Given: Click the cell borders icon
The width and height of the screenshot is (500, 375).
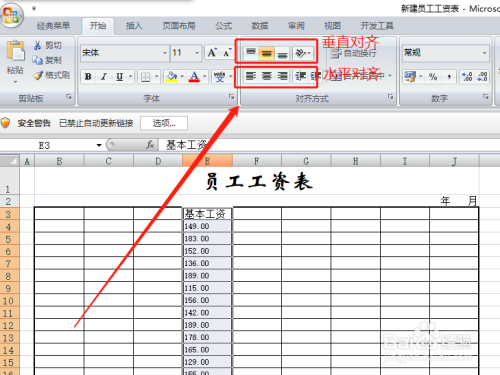Looking at the screenshot, I should pyautogui.click(x=145, y=77).
